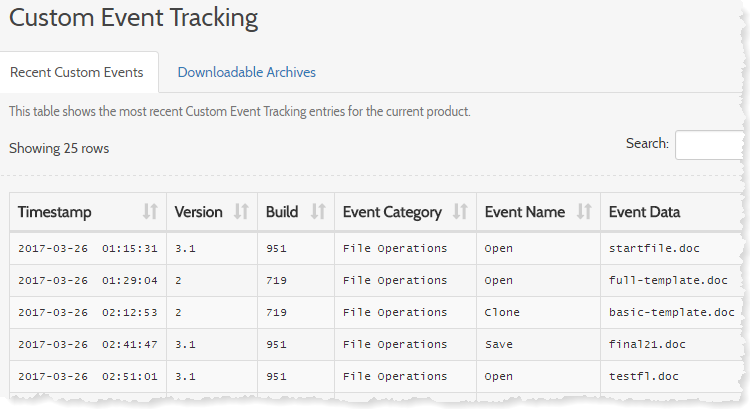The image size is (750, 409).
Task: Focus the Search input field
Action: pyautogui.click(x=712, y=144)
